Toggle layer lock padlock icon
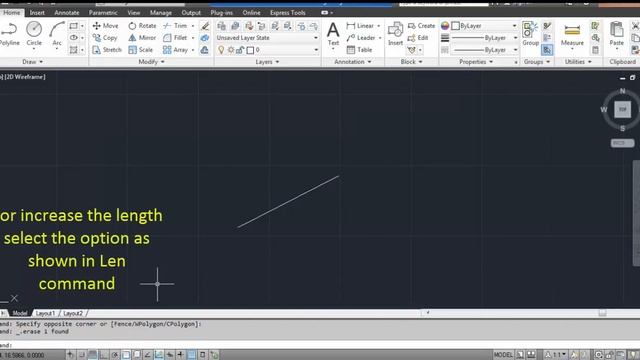The image size is (640, 360). 240,50
